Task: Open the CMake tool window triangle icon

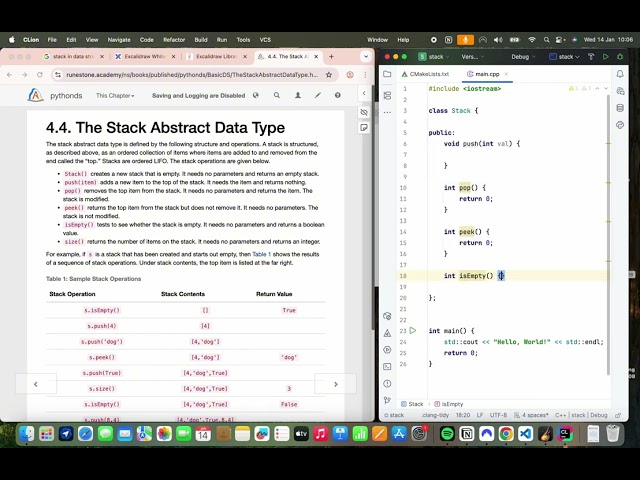Action: tap(387, 333)
